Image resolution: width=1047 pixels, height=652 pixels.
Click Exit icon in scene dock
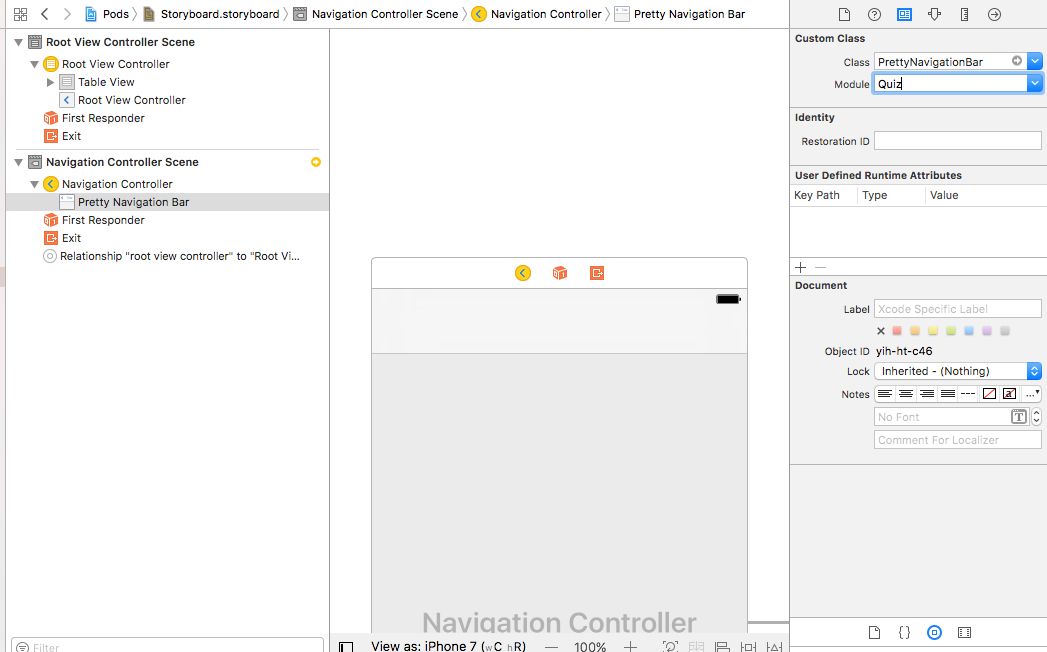[597, 273]
